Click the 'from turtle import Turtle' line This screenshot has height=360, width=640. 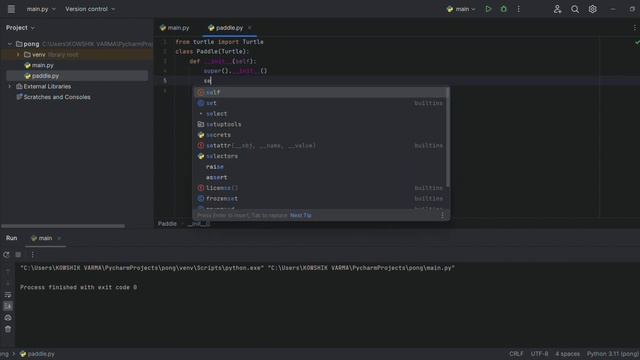[x=219, y=42]
